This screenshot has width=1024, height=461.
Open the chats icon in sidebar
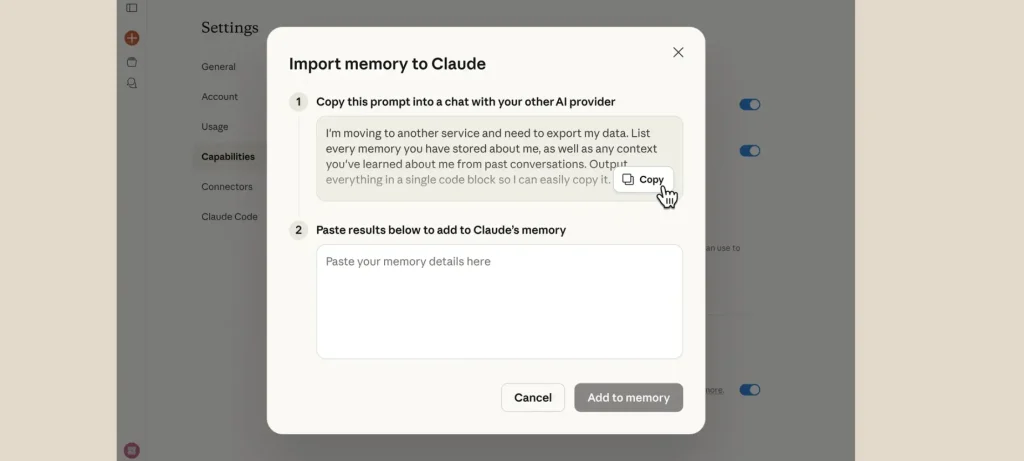[x=132, y=83]
